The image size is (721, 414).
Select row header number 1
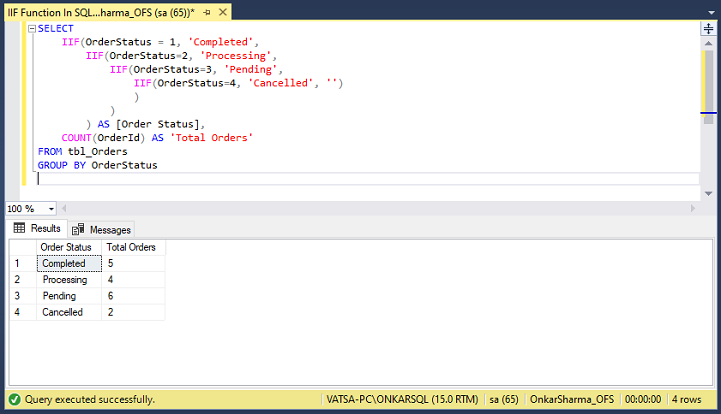click(x=23, y=264)
